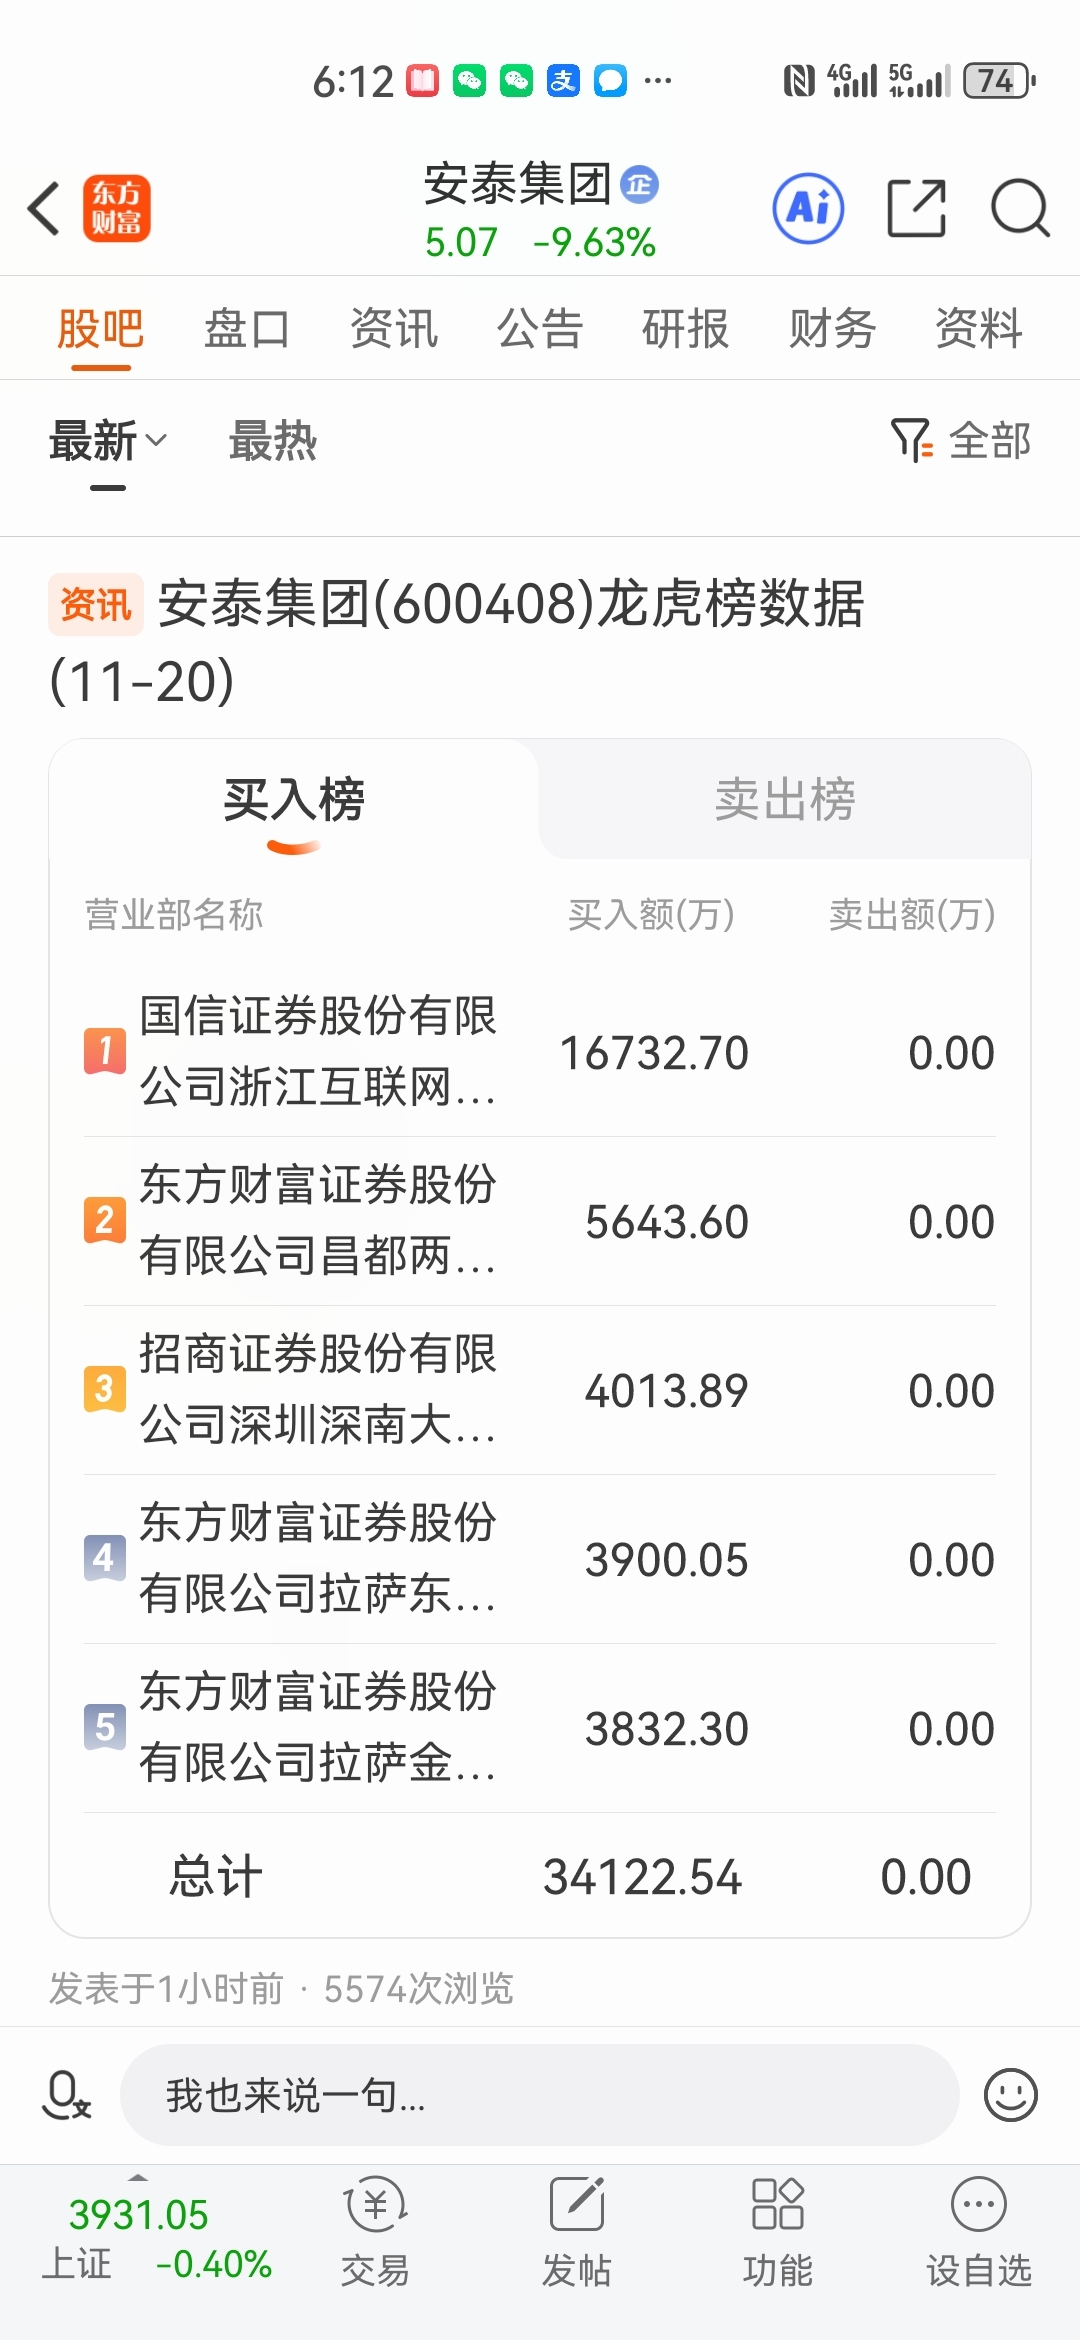Tap the share icon in header

[x=916, y=209]
